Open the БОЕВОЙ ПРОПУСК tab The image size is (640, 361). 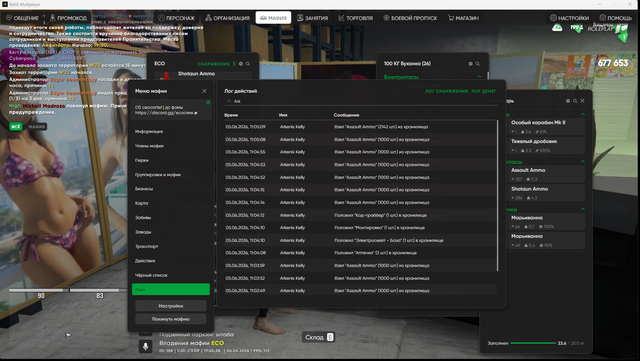click(x=410, y=18)
